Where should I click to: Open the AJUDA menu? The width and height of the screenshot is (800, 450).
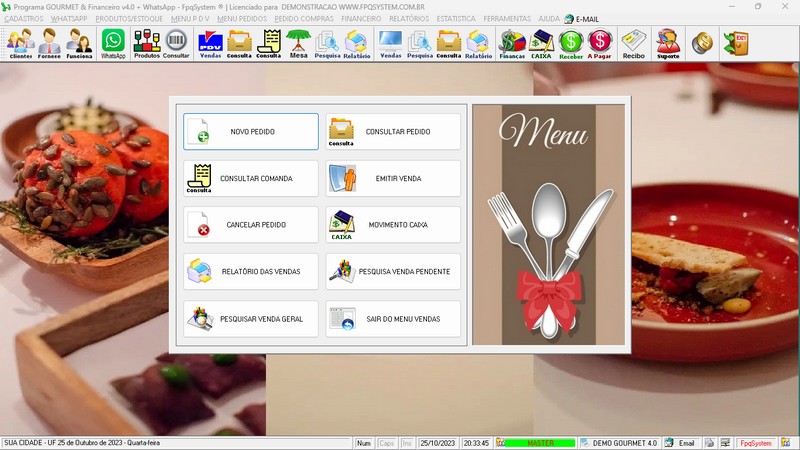[549, 19]
